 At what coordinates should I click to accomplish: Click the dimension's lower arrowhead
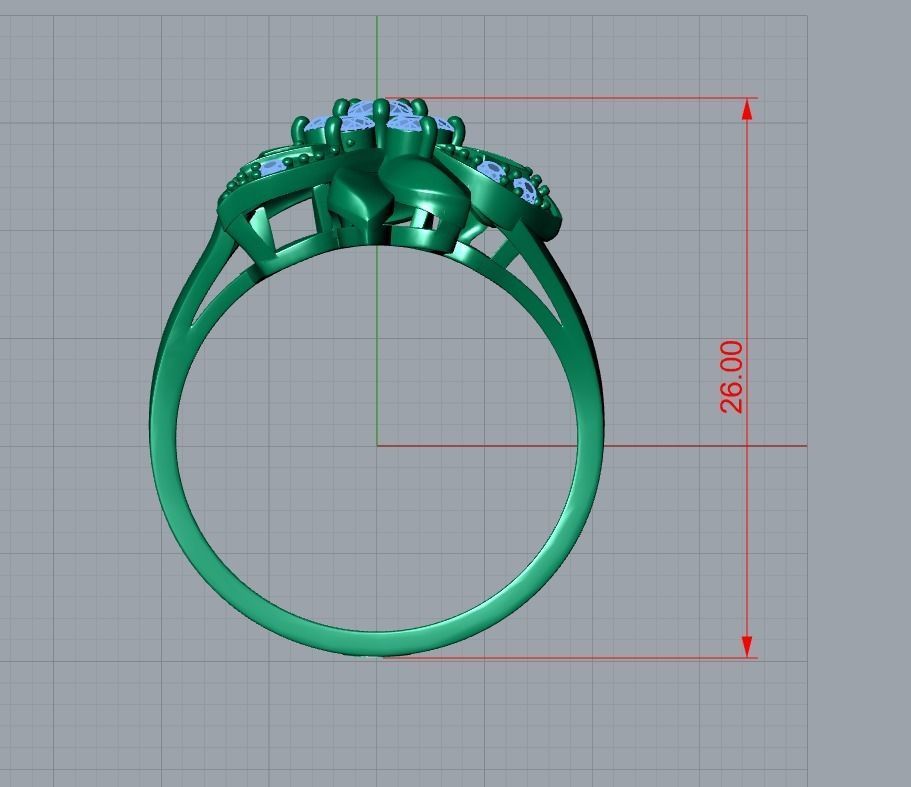(747, 646)
